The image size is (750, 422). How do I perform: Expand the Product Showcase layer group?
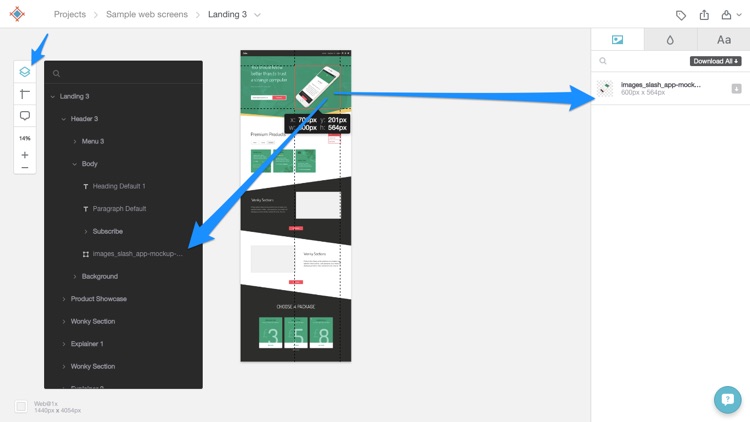click(64, 299)
